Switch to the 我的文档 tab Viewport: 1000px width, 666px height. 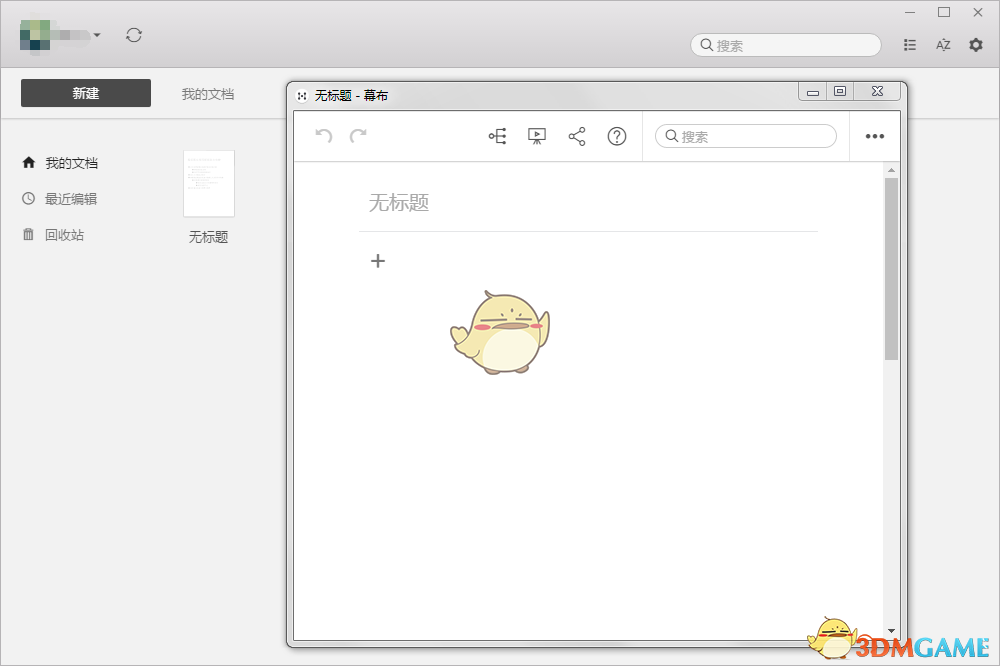click(206, 93)
